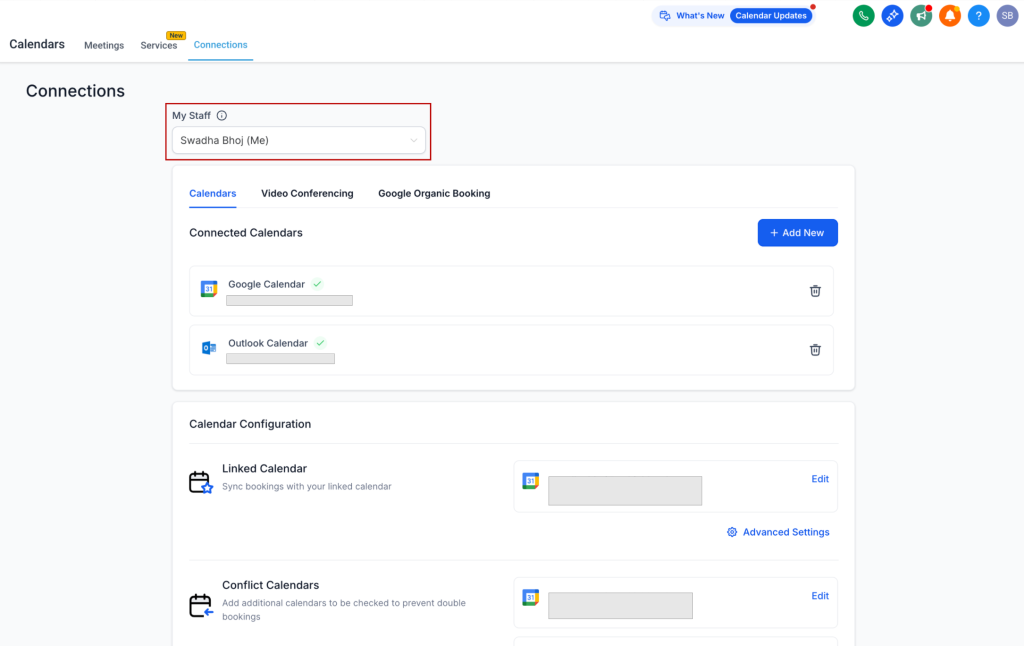Switch to the Services tab
Screen dimensions: 1024x646
coord(159,45)
